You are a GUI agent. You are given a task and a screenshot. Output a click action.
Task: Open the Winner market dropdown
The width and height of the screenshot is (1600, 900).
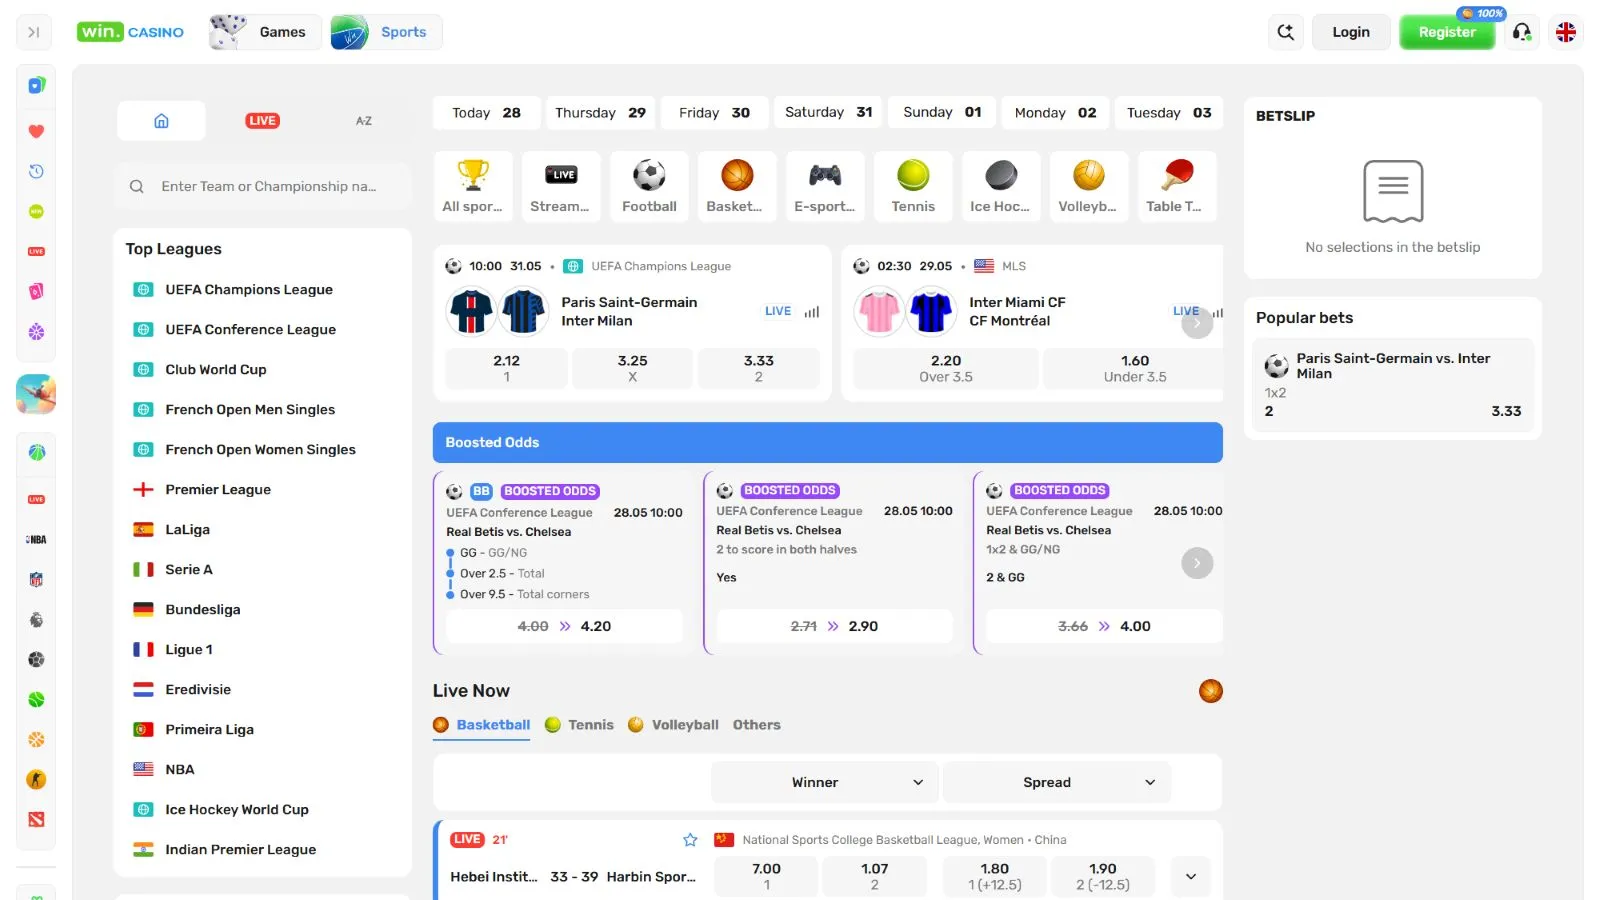pyautogui.click(x=824, y=782)
